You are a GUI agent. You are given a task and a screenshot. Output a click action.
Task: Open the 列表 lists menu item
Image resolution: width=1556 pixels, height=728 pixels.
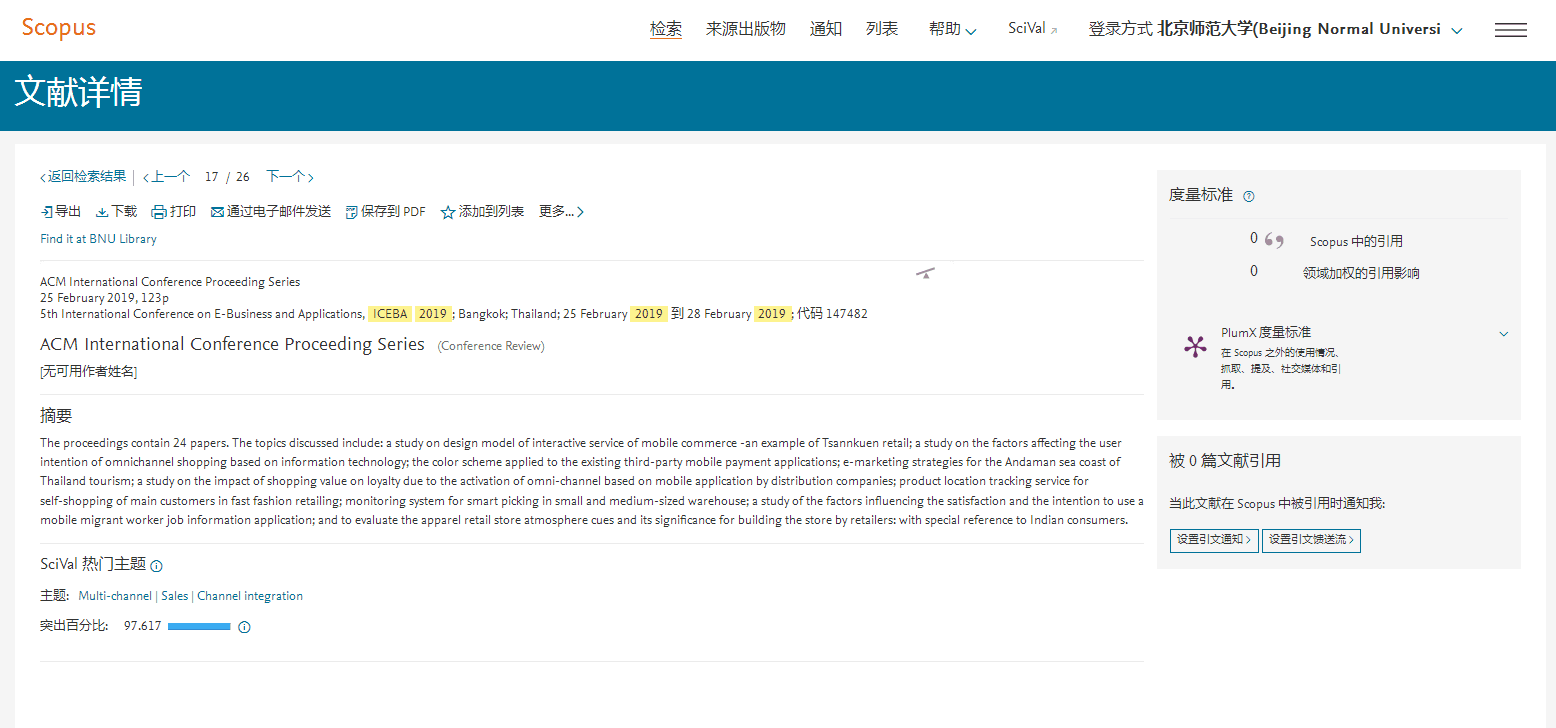882,29
